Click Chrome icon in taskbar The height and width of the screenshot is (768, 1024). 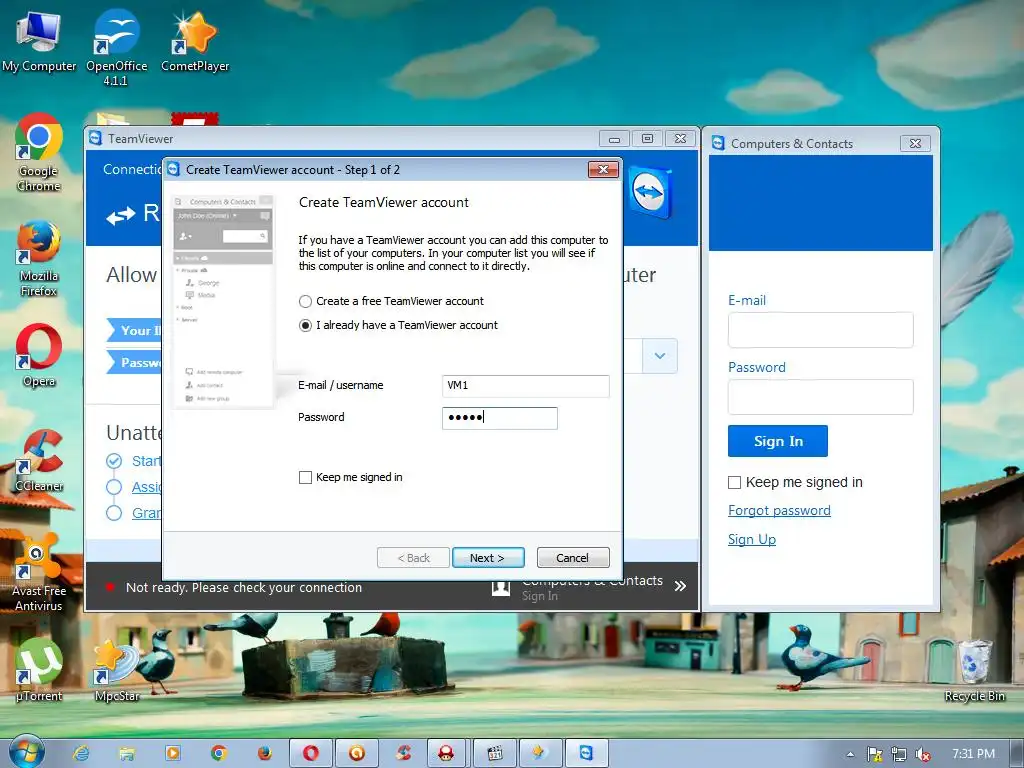pyautogui.click(x=219, y=754)
